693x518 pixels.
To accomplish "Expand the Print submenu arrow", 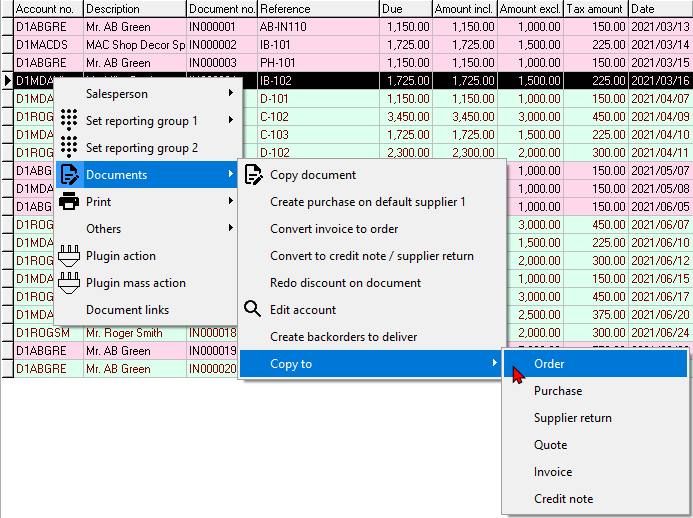I will click(231, 201).
